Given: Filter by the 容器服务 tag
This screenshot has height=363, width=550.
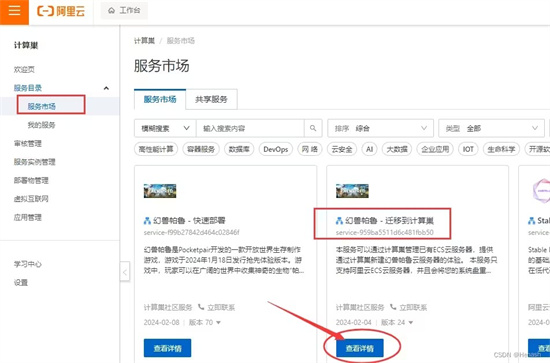Looking at the screenshot, I should 201,149.
